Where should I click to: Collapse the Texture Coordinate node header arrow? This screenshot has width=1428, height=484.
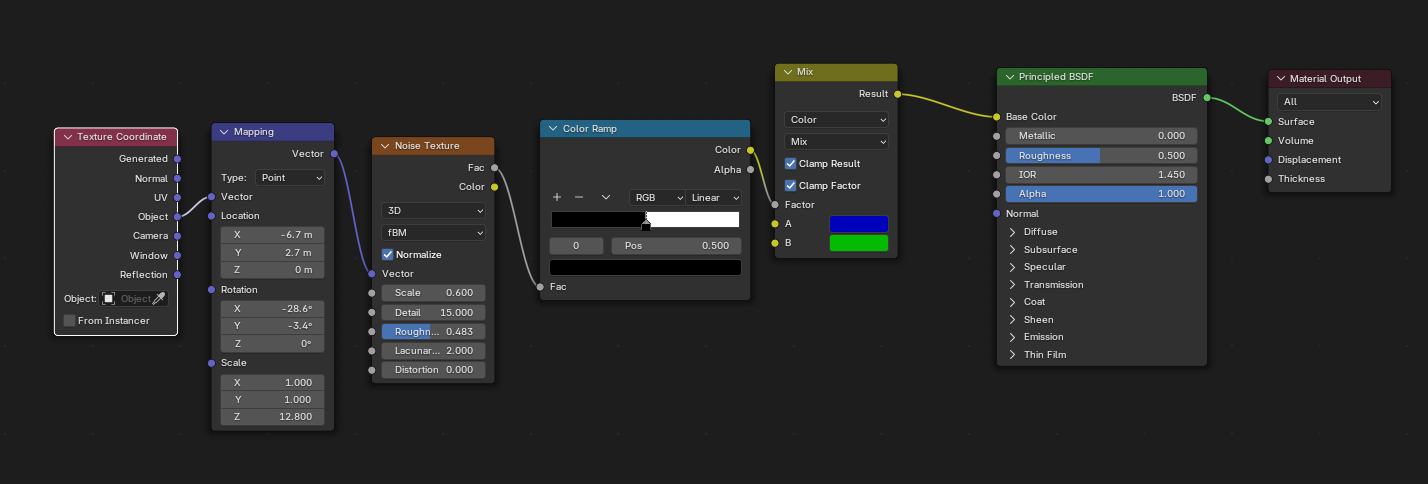67,137
